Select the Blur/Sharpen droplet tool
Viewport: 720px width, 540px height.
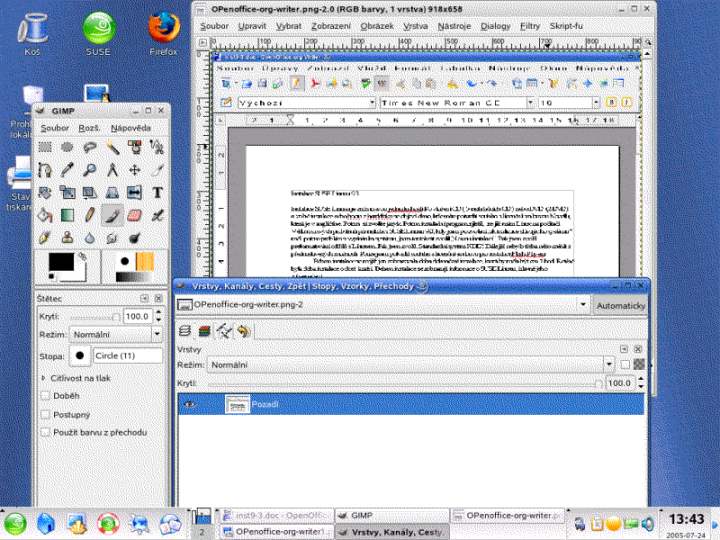pos(90,238)
